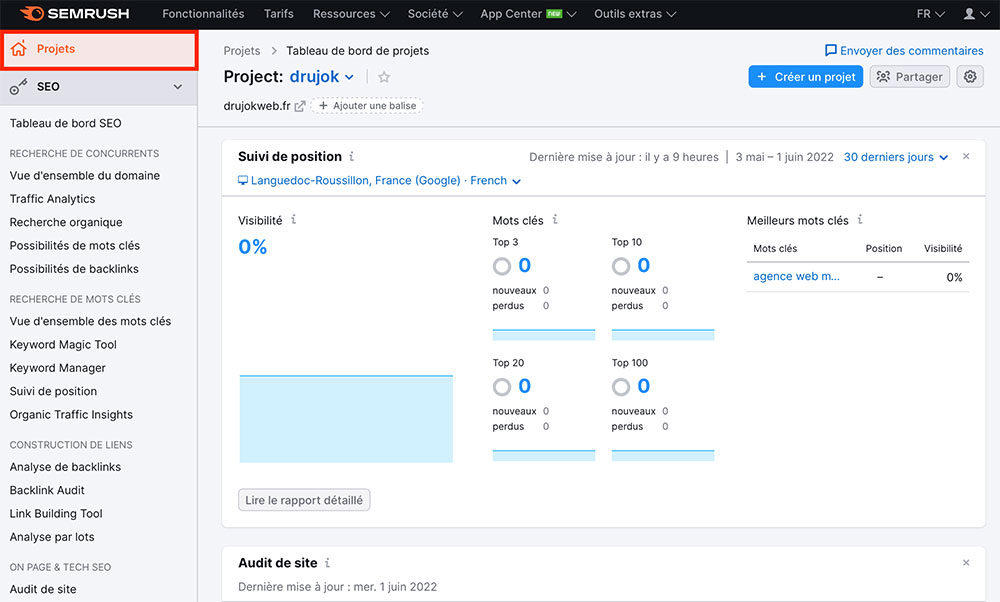Show info for Suivi de position

351,156
